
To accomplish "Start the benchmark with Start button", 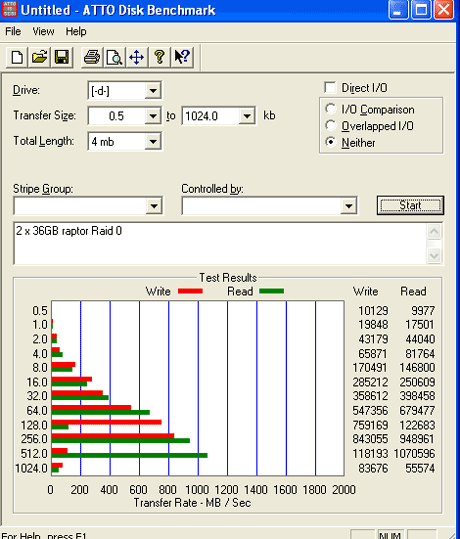I will click(410, 205).
